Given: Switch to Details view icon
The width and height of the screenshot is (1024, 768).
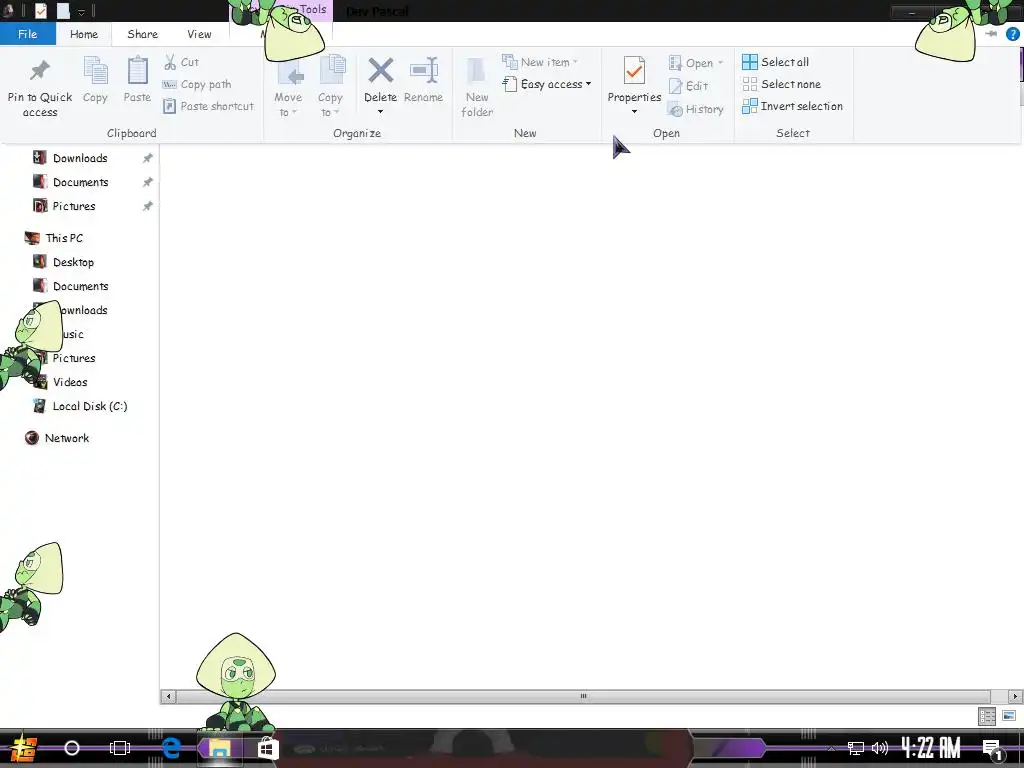Looking at the screenshot, I should 987,716.
